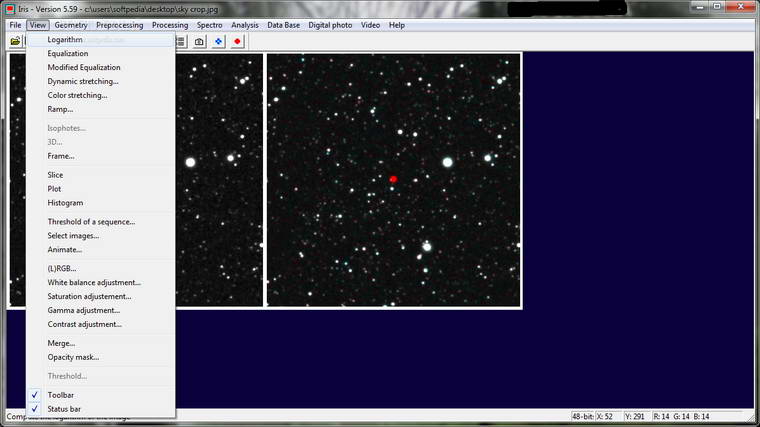Click the red circle record toolbar icon
The image size is (760, 427).
[237, 42]
